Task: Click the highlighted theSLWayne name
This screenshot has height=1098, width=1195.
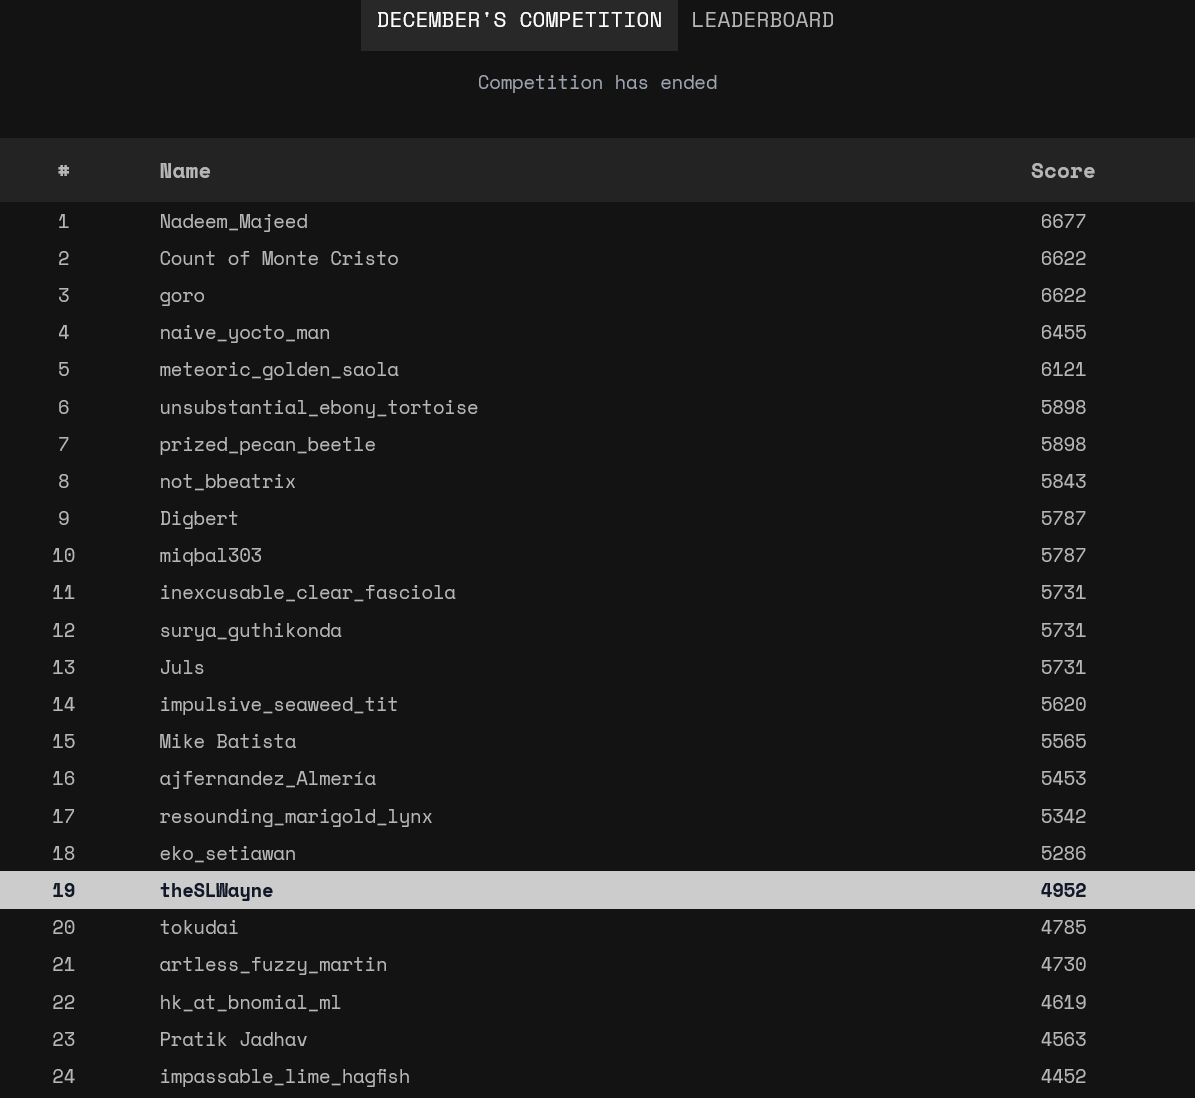Action: pyautogui.click(x=216, y=891)
